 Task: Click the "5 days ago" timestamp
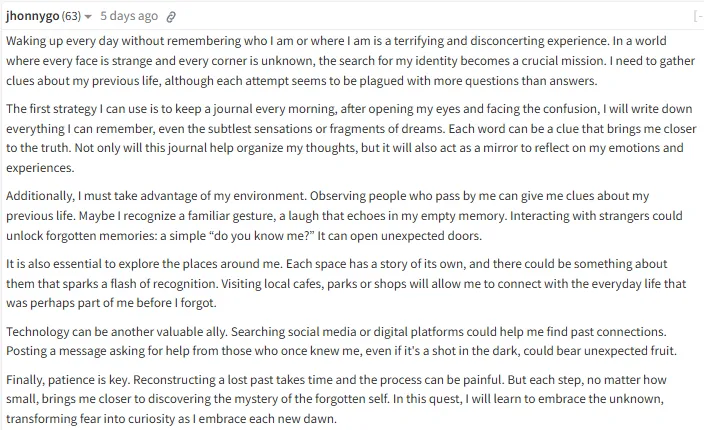(129, 16)
